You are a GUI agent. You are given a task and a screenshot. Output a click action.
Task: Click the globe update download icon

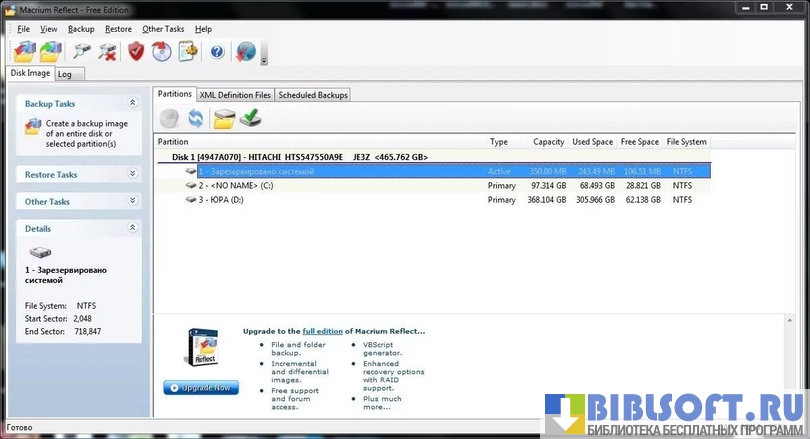[x=245, y=51]
